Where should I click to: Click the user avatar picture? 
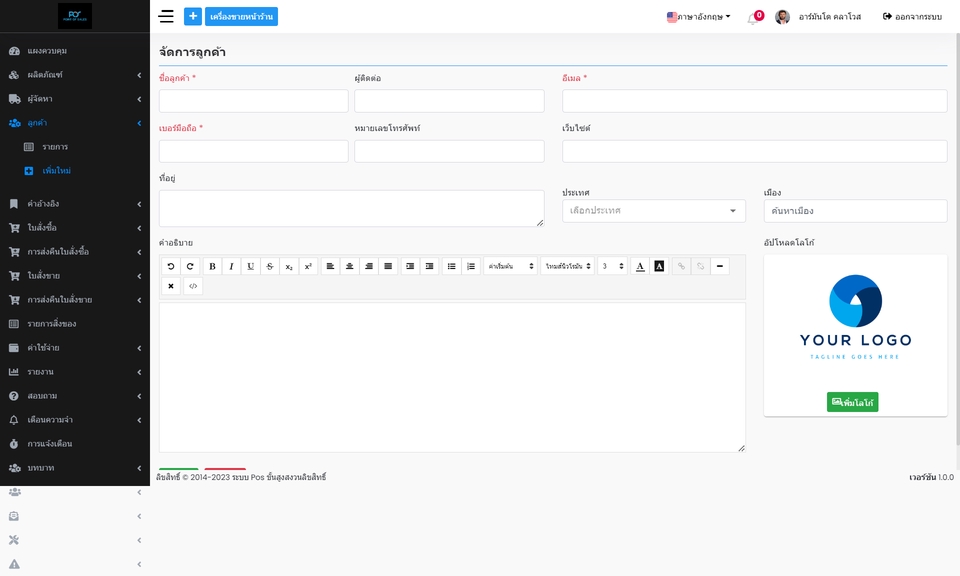782,17
